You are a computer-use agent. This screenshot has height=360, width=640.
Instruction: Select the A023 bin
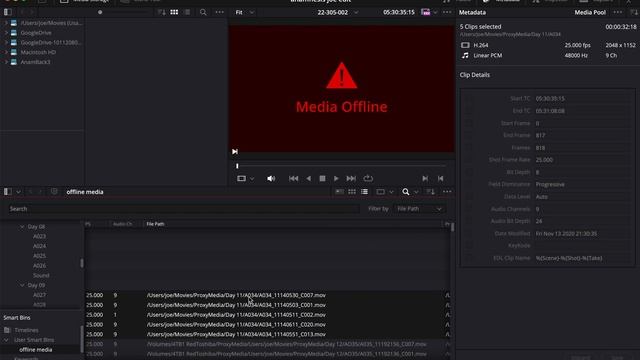pyautogui.click(x=39, y=236)
